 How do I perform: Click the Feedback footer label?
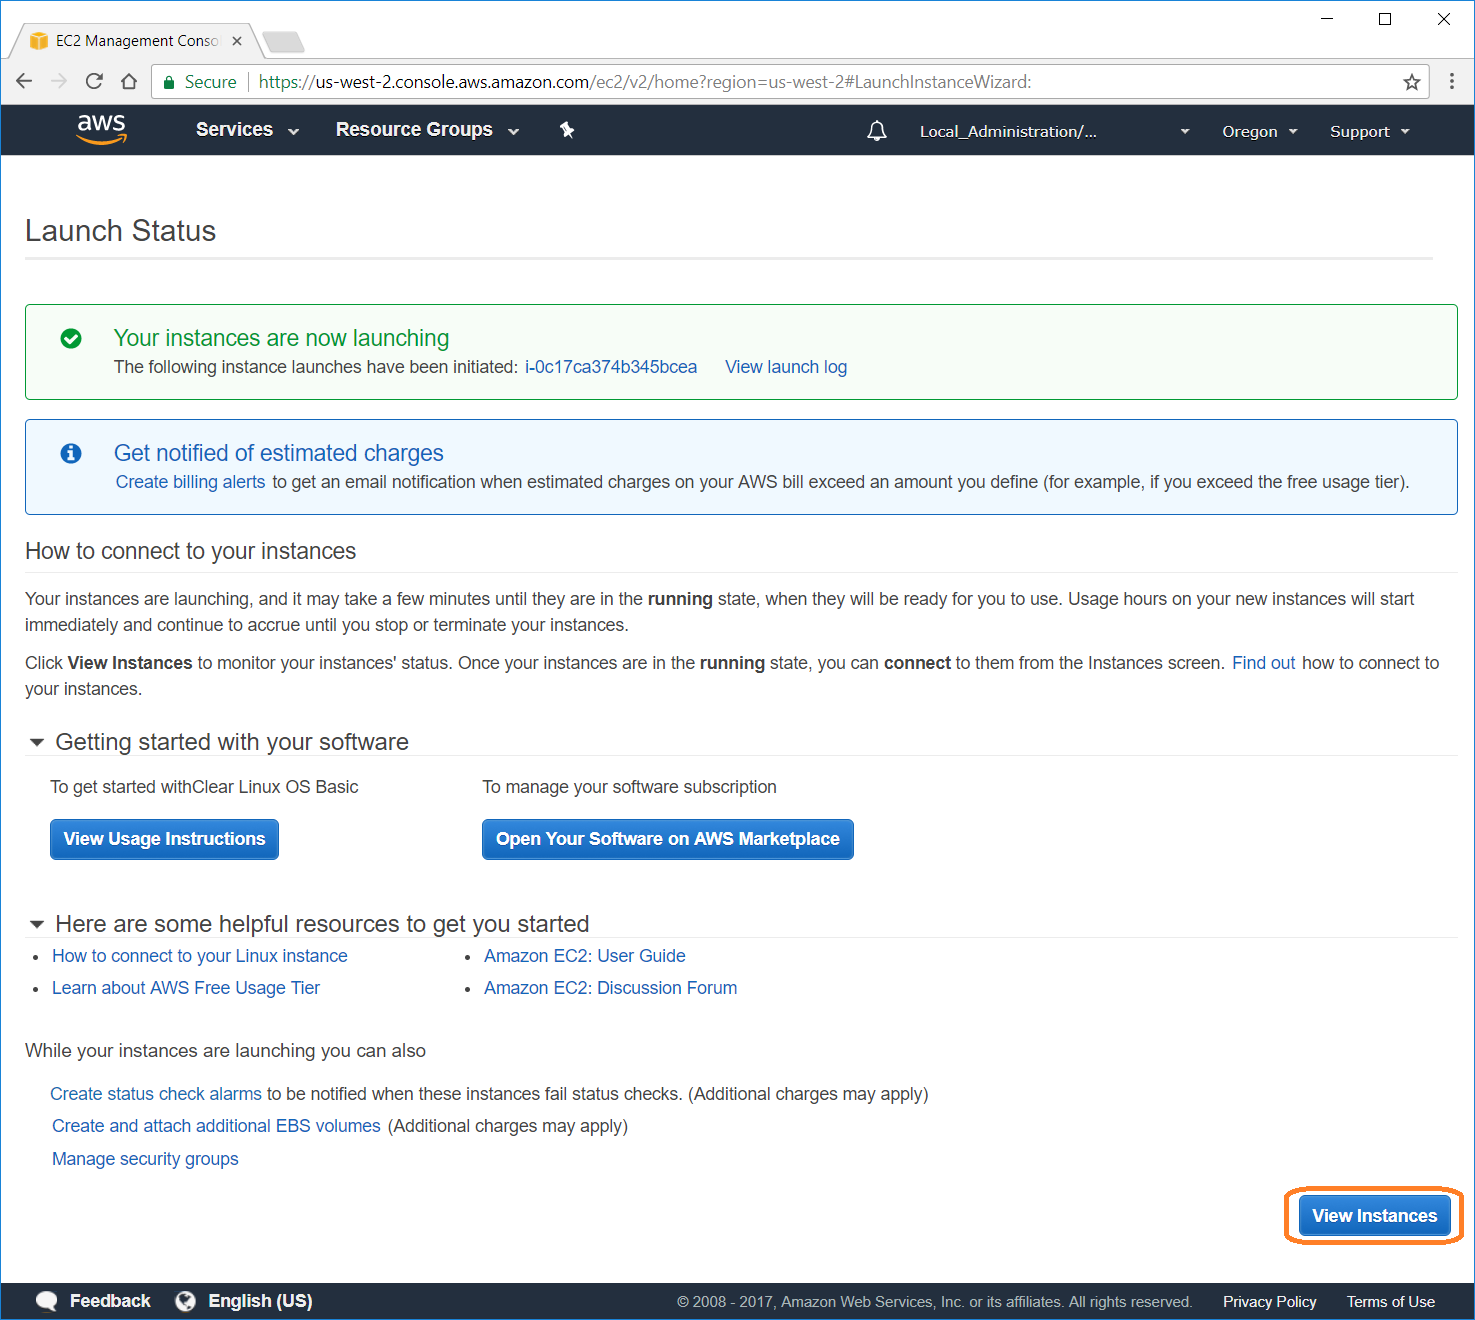(x=110, y=1301)
